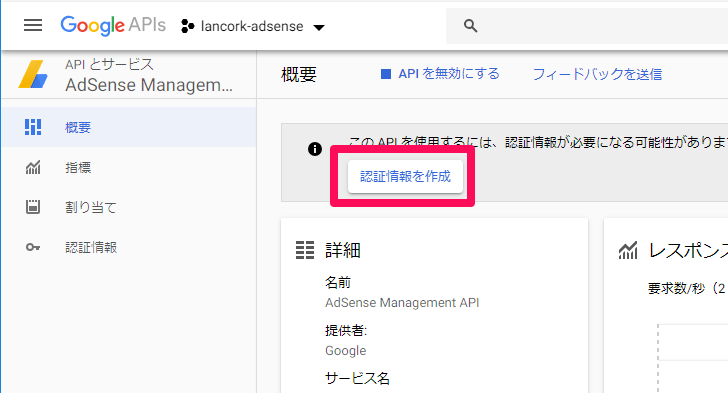This screenshot has width=728, height=393.
Task: Open the lancork-adsense project dropdown arrow
Action: [x=318, y=27]
